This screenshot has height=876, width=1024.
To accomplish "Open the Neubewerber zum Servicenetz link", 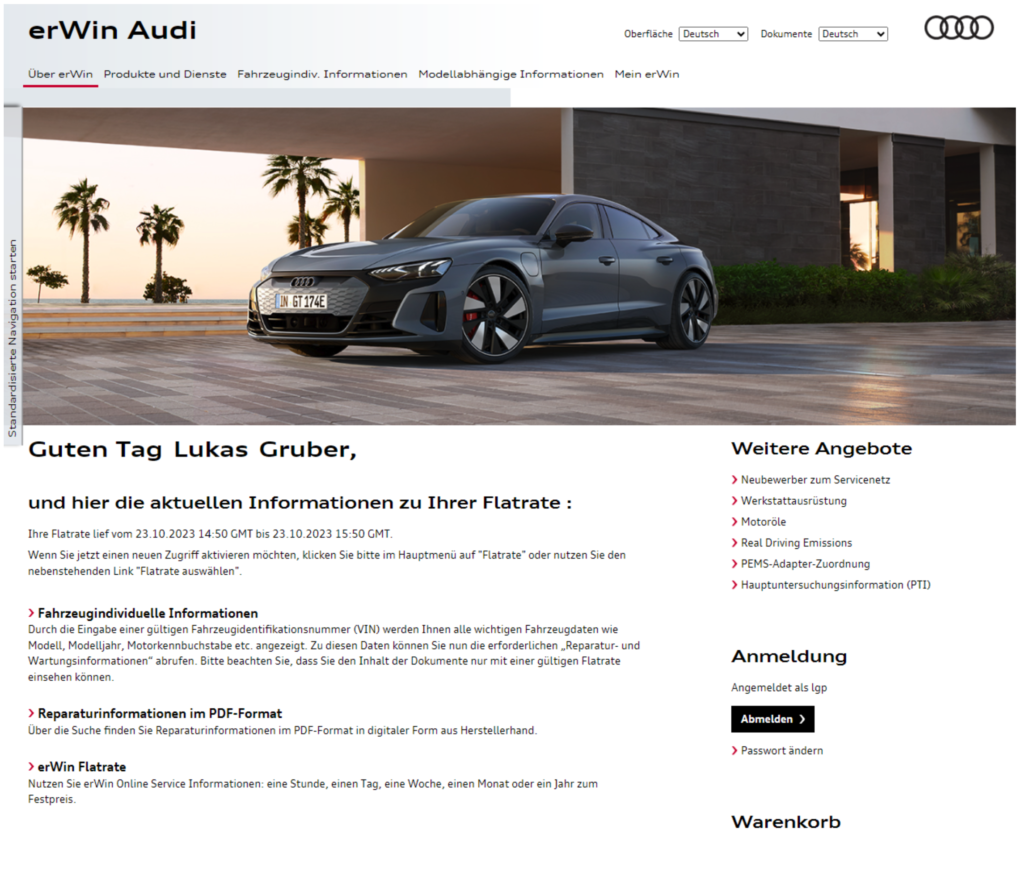I will pos(815,480).
